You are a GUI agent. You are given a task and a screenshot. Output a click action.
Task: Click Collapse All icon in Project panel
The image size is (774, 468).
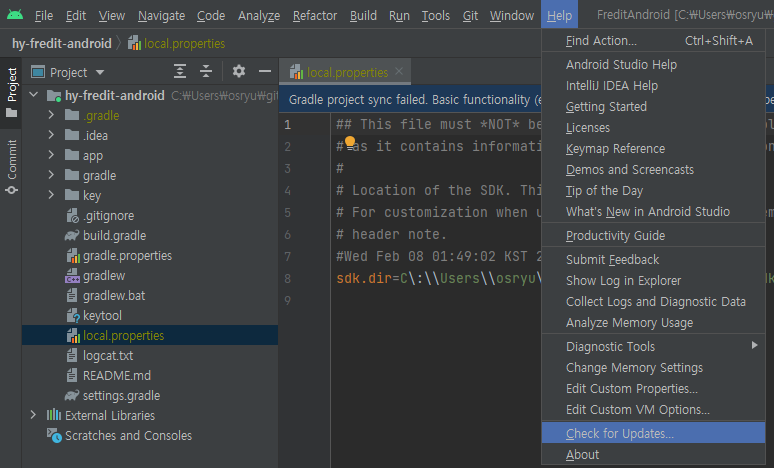(206, 72)
